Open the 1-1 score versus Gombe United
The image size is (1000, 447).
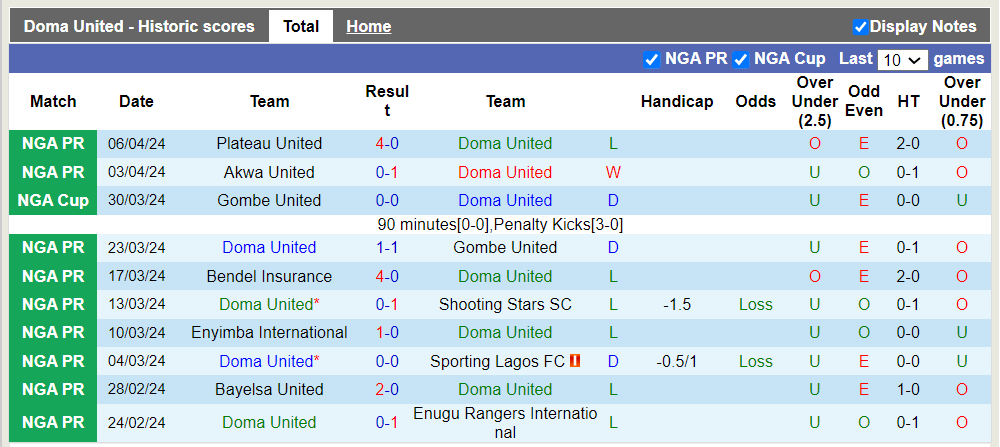coord(387,247)
